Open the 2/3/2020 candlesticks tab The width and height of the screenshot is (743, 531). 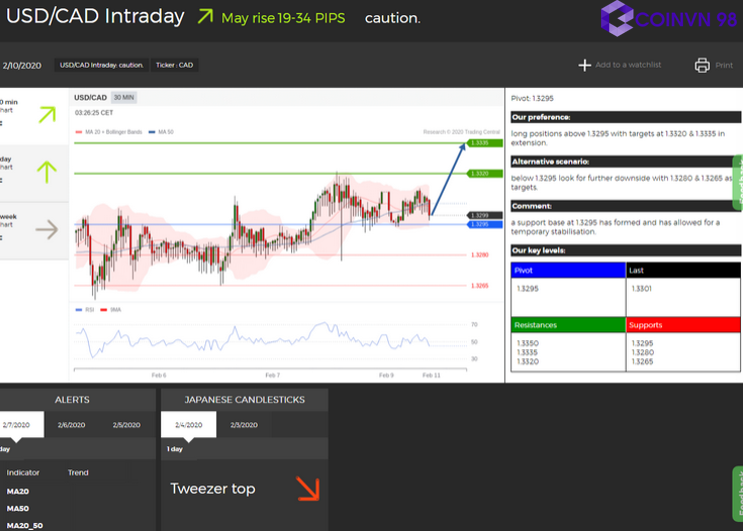coord(244,425)
